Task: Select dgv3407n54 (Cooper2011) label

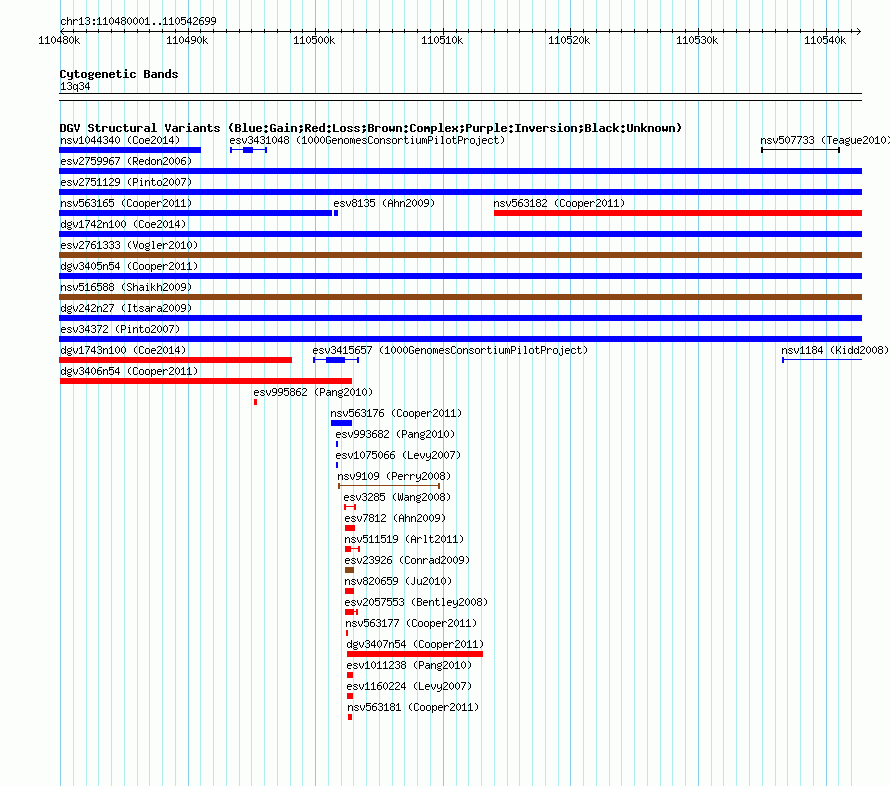Action: click(x=415, y=645)
